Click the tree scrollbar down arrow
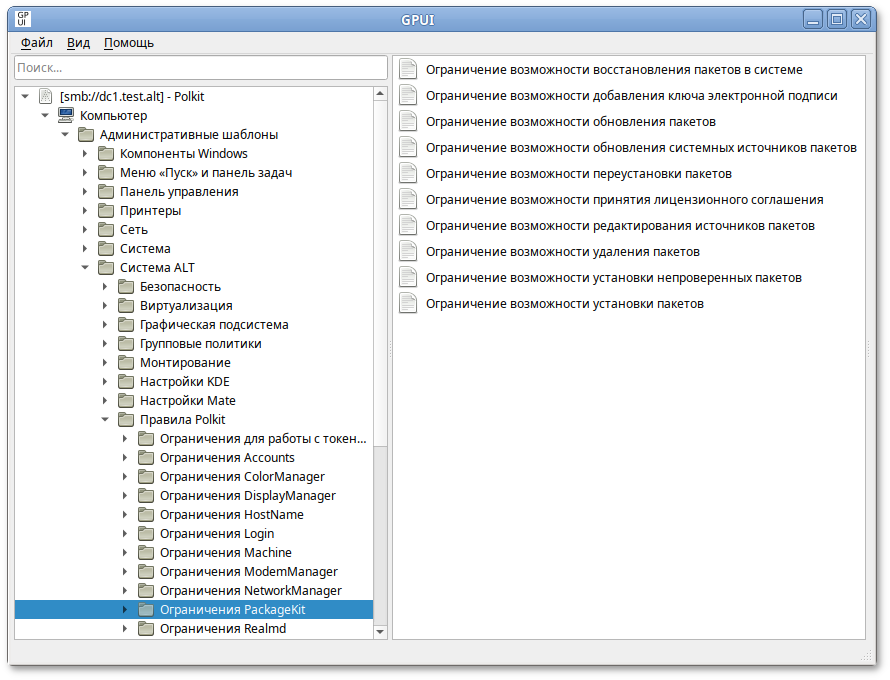This screenshot has width=890, height=680. pos(380,632)
